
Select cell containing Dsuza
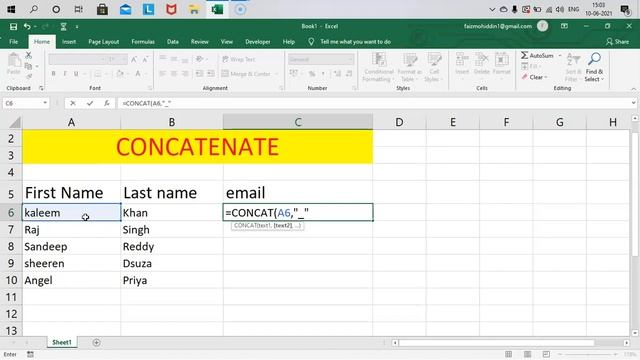coord(172,263)
